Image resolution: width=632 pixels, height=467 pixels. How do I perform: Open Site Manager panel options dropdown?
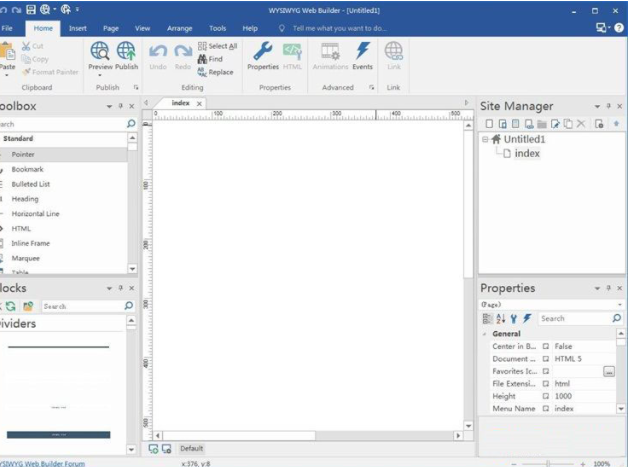[x=597, y=106]
